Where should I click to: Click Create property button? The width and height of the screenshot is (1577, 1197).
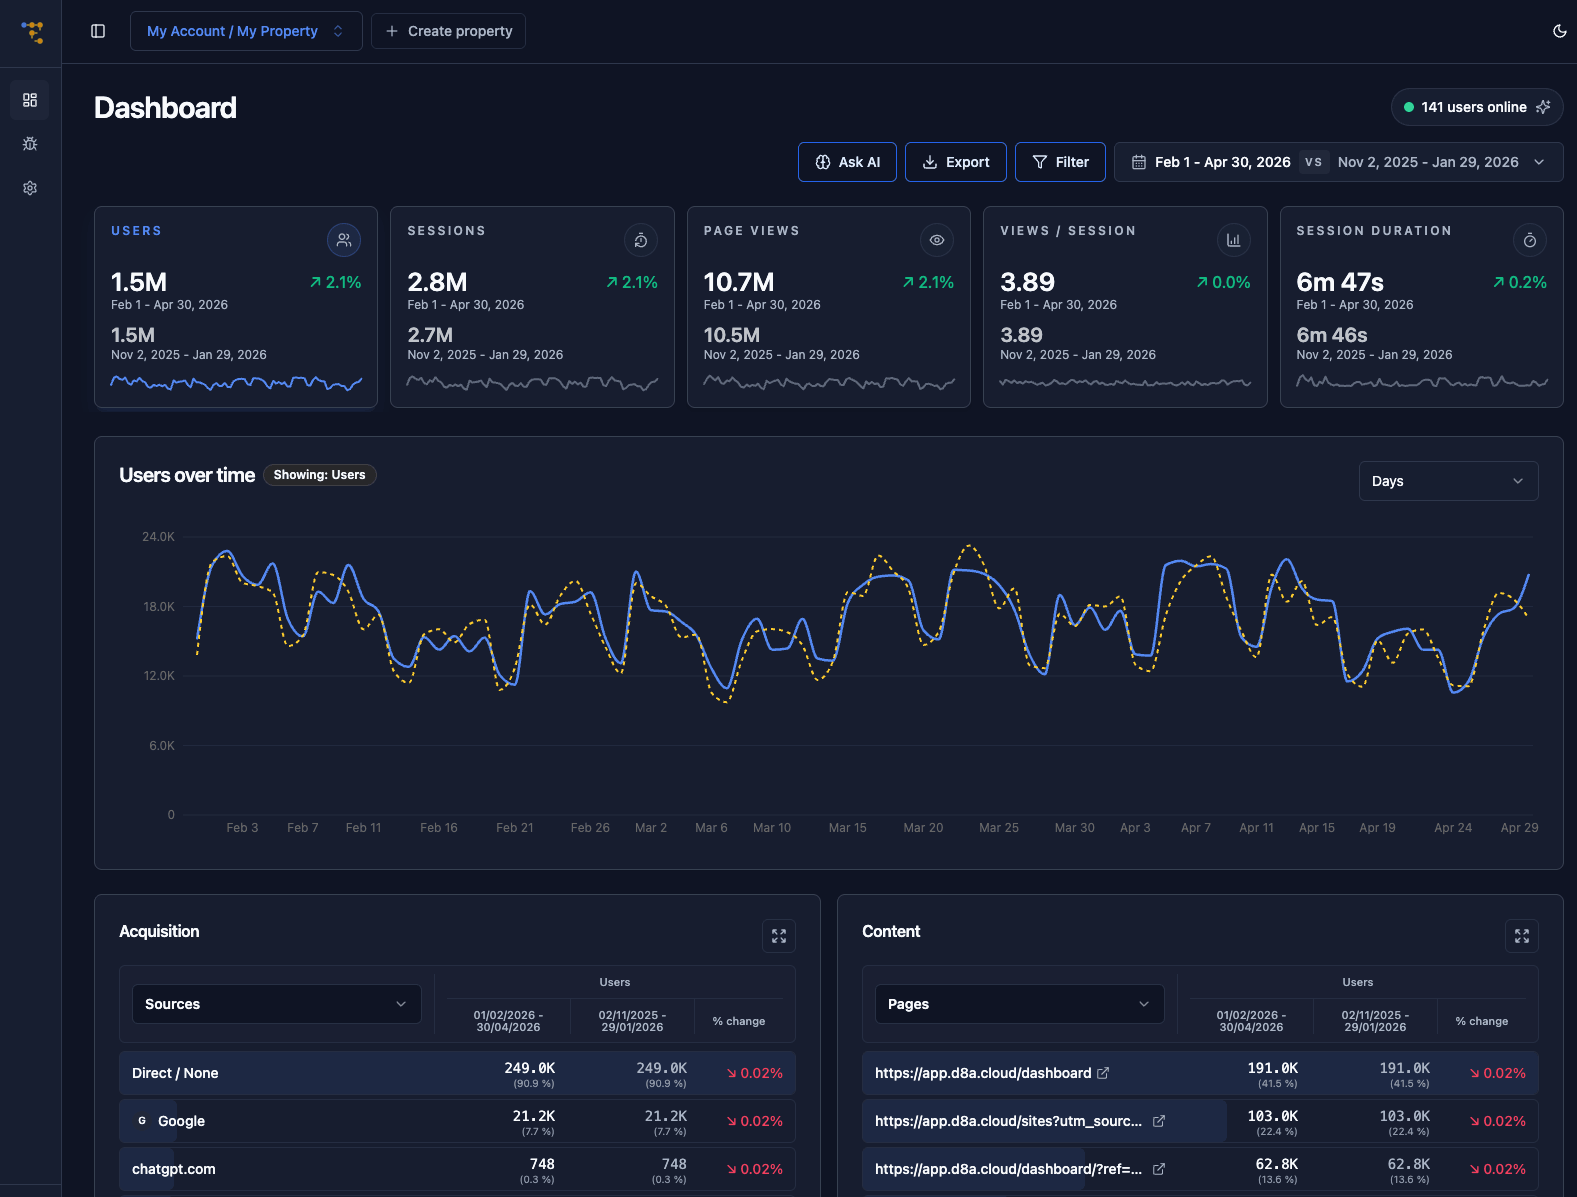(x=448, y=31)
